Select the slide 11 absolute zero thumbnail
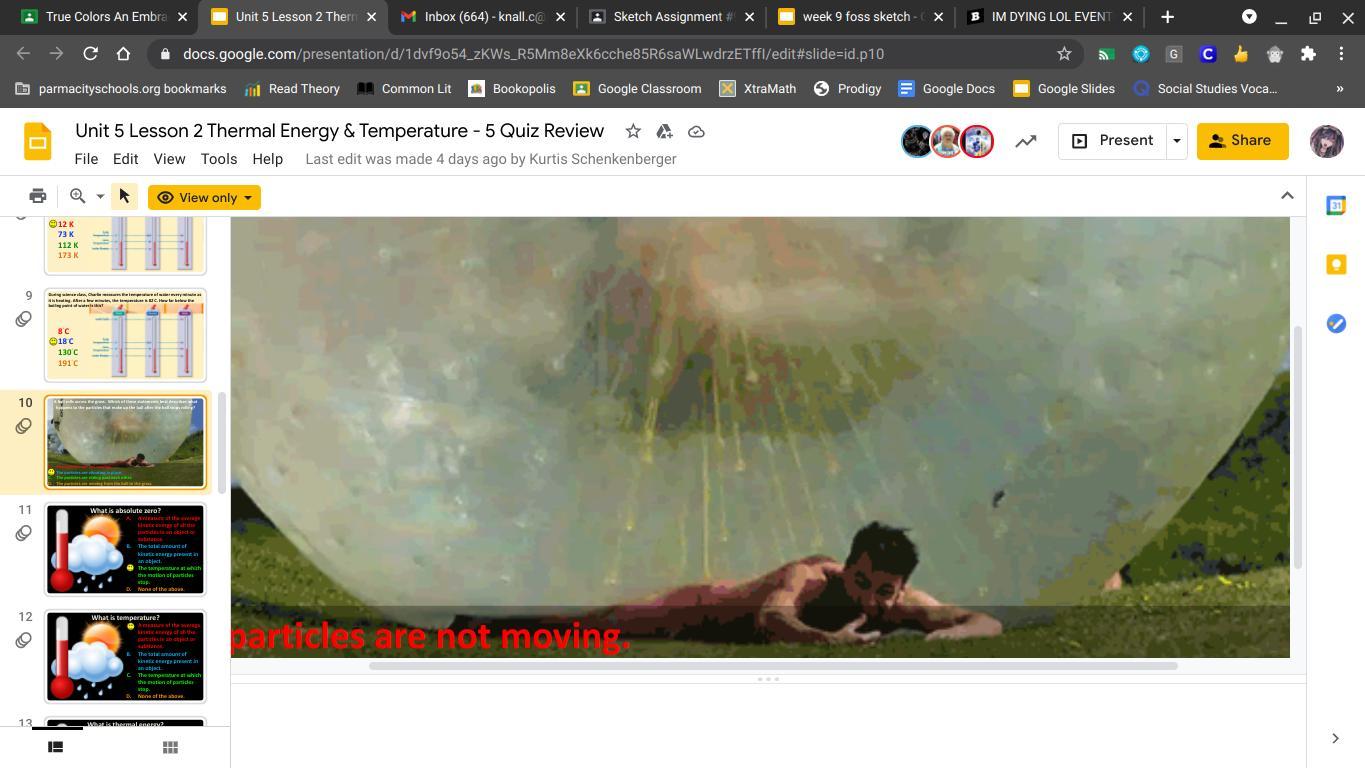Screen dimensions: 1365x768 tap(125, 549)
